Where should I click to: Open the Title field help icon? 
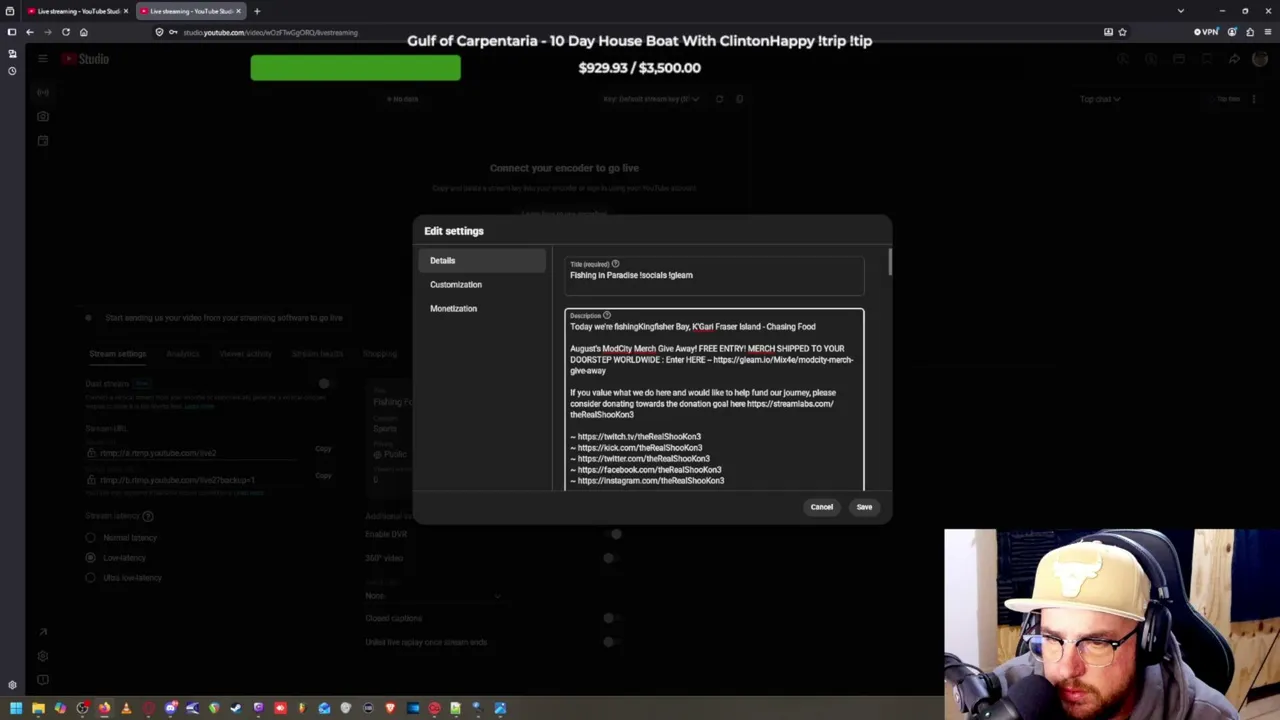[x=615, y=264]
